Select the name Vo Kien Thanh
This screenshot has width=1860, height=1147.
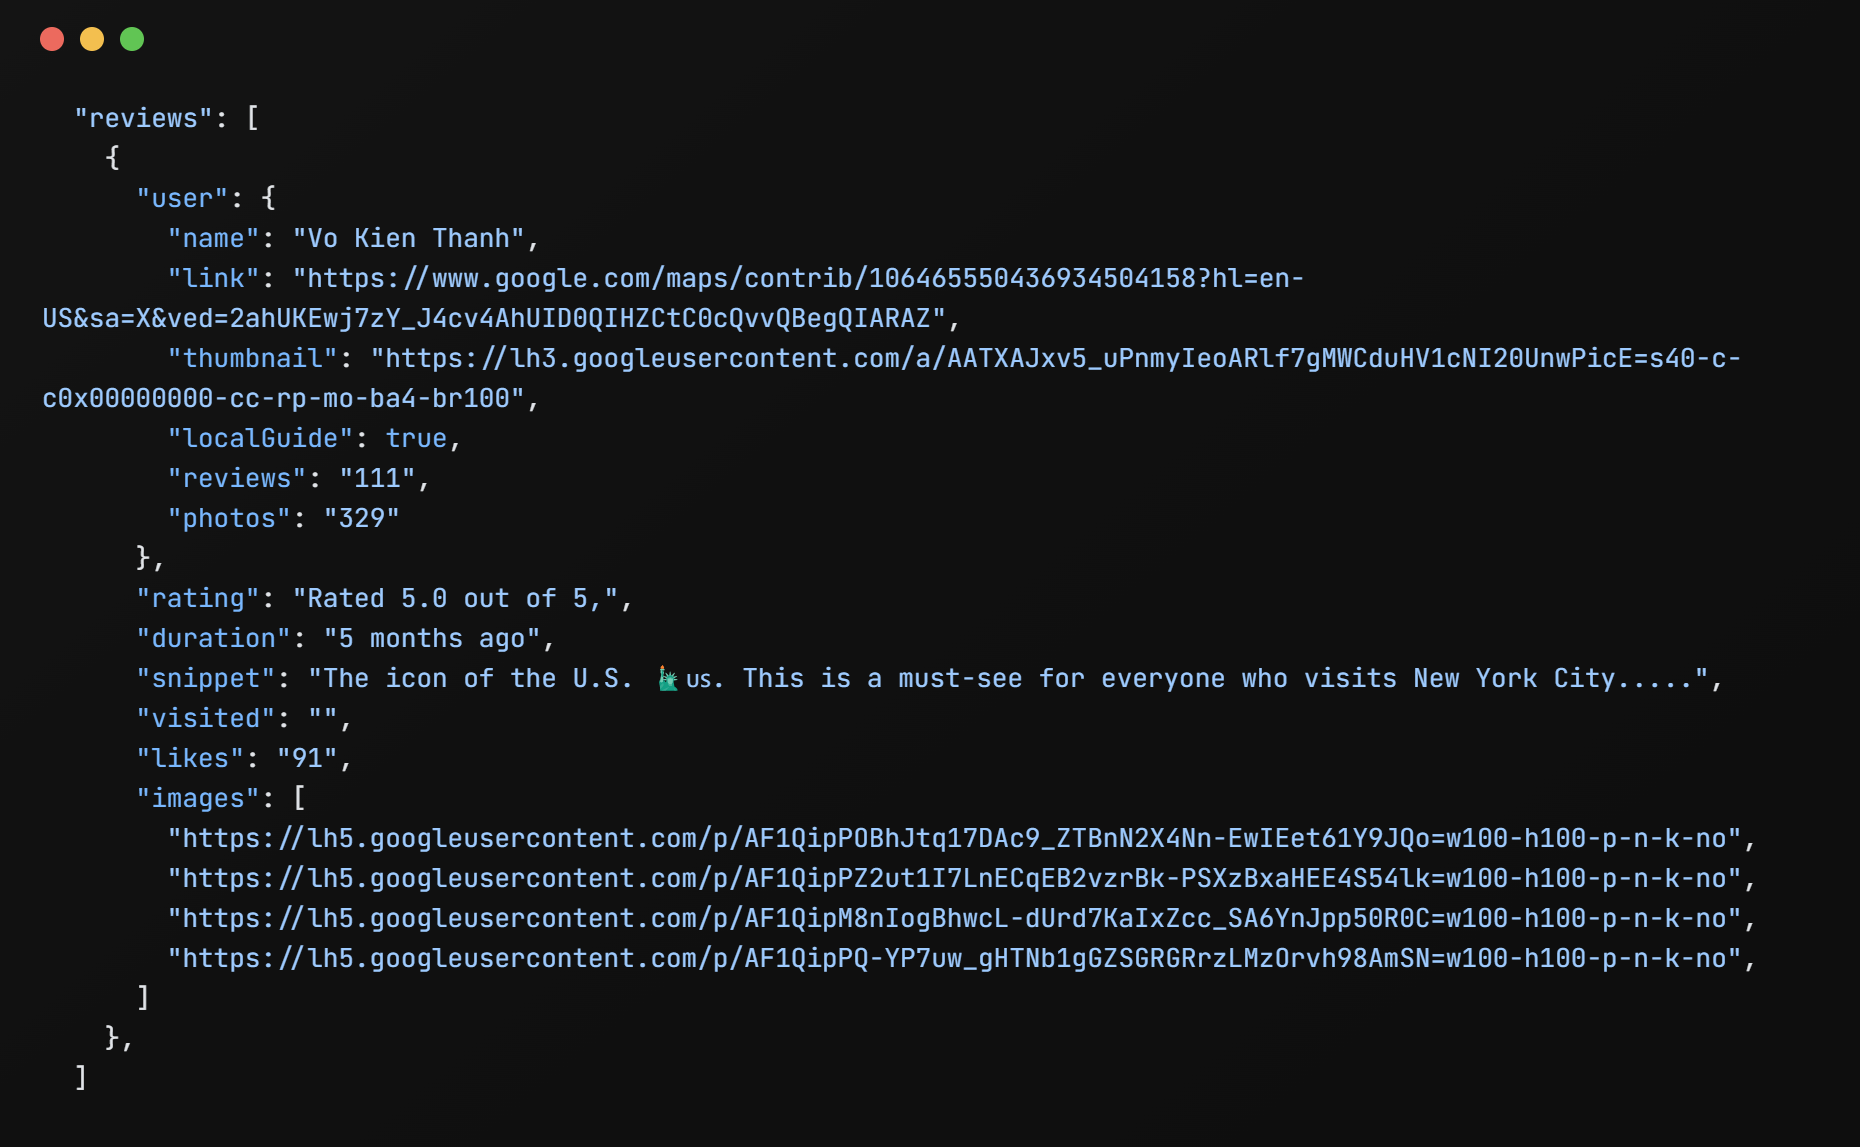(x=412, y=238)
